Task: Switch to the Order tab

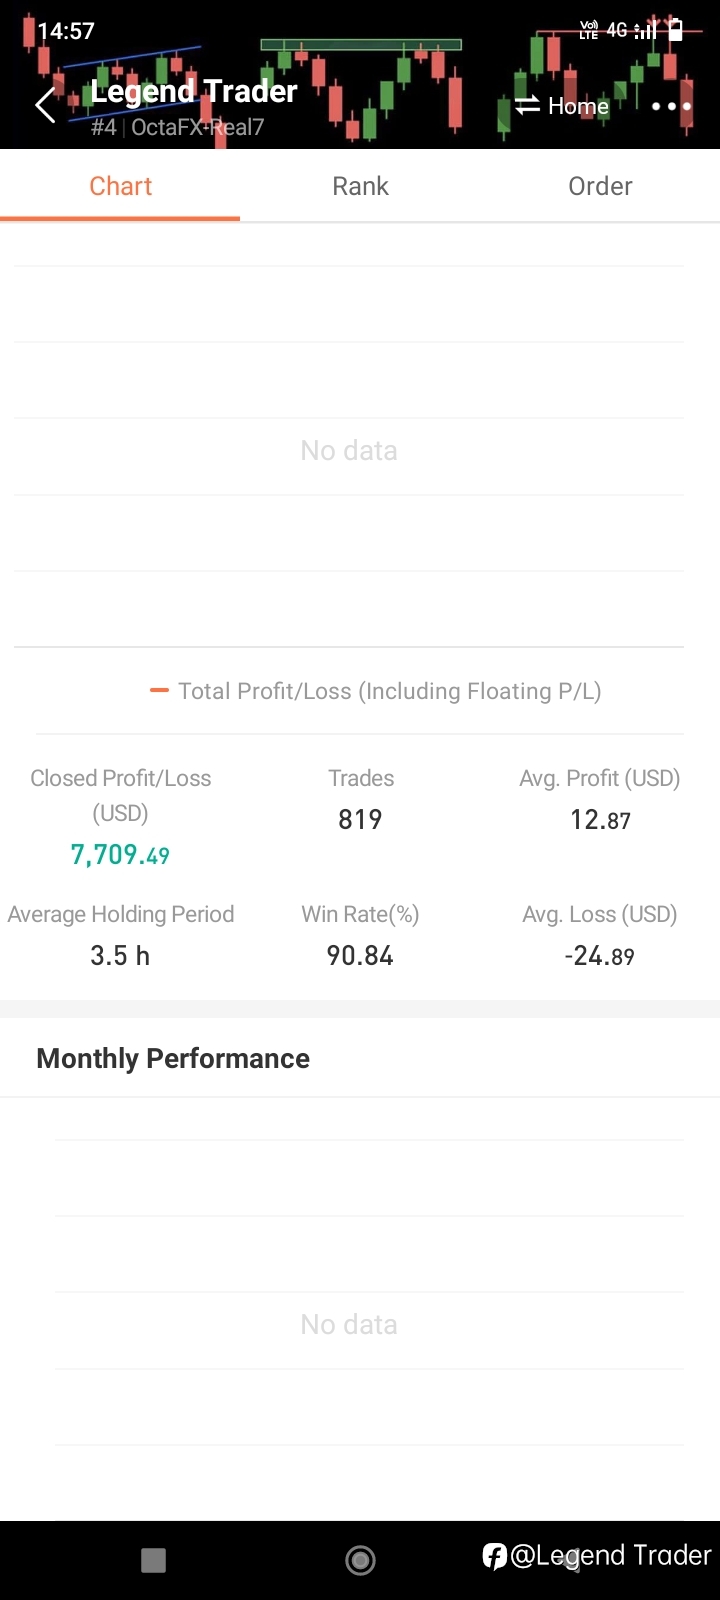Action: coord(600,186)
